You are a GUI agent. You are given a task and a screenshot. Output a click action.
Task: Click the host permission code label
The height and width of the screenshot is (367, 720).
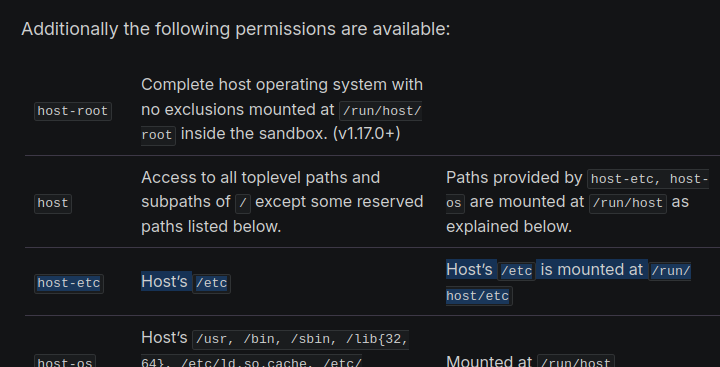(53, 203)
